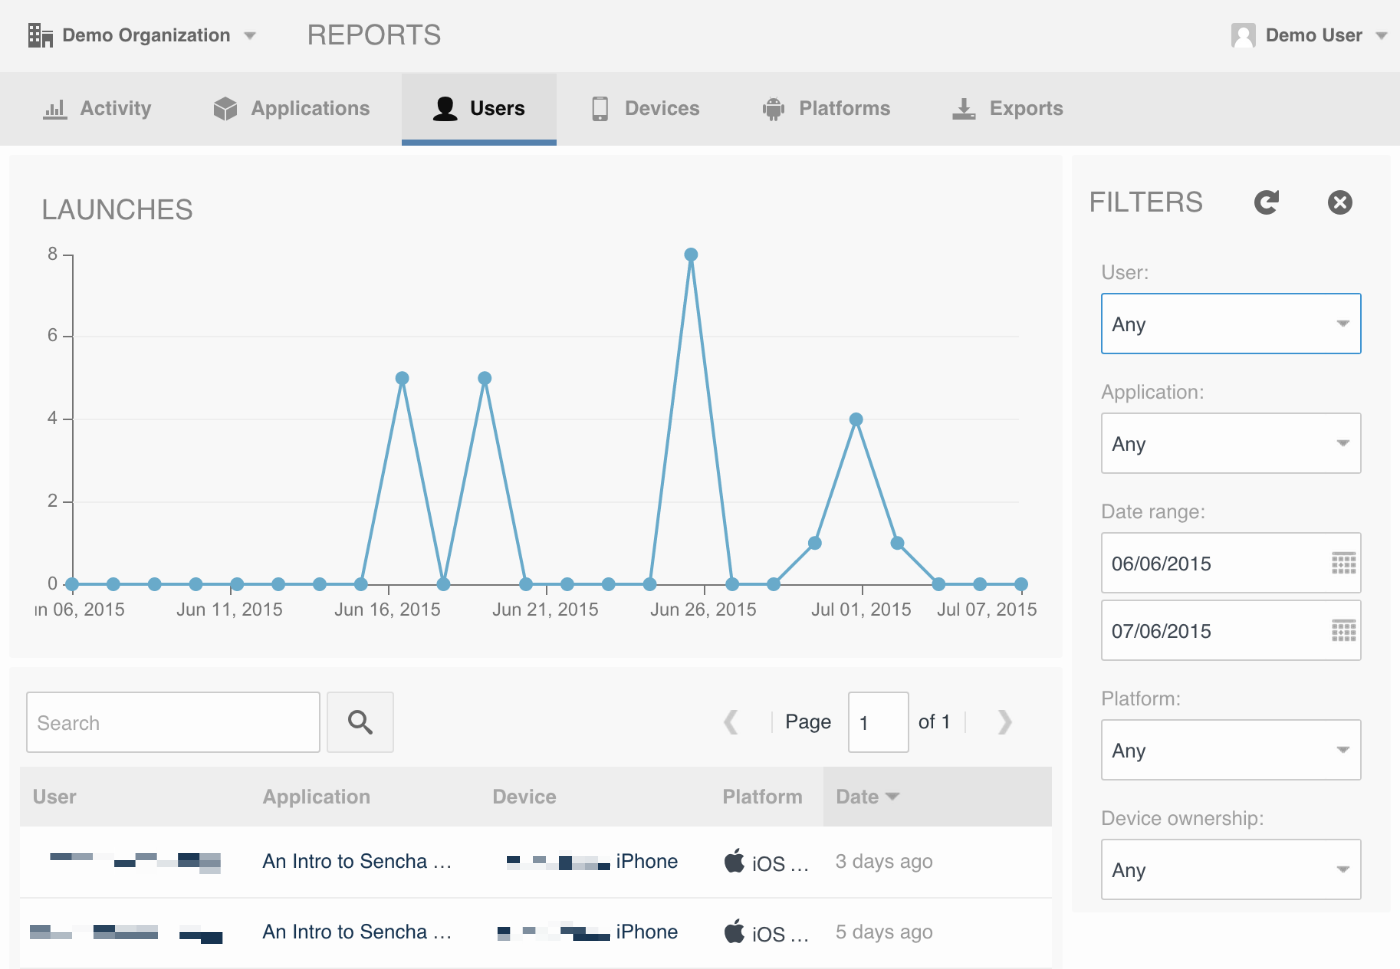Open the Exports tab
This screenshot has height=969, width=1400.
(x=1007, y=108)
